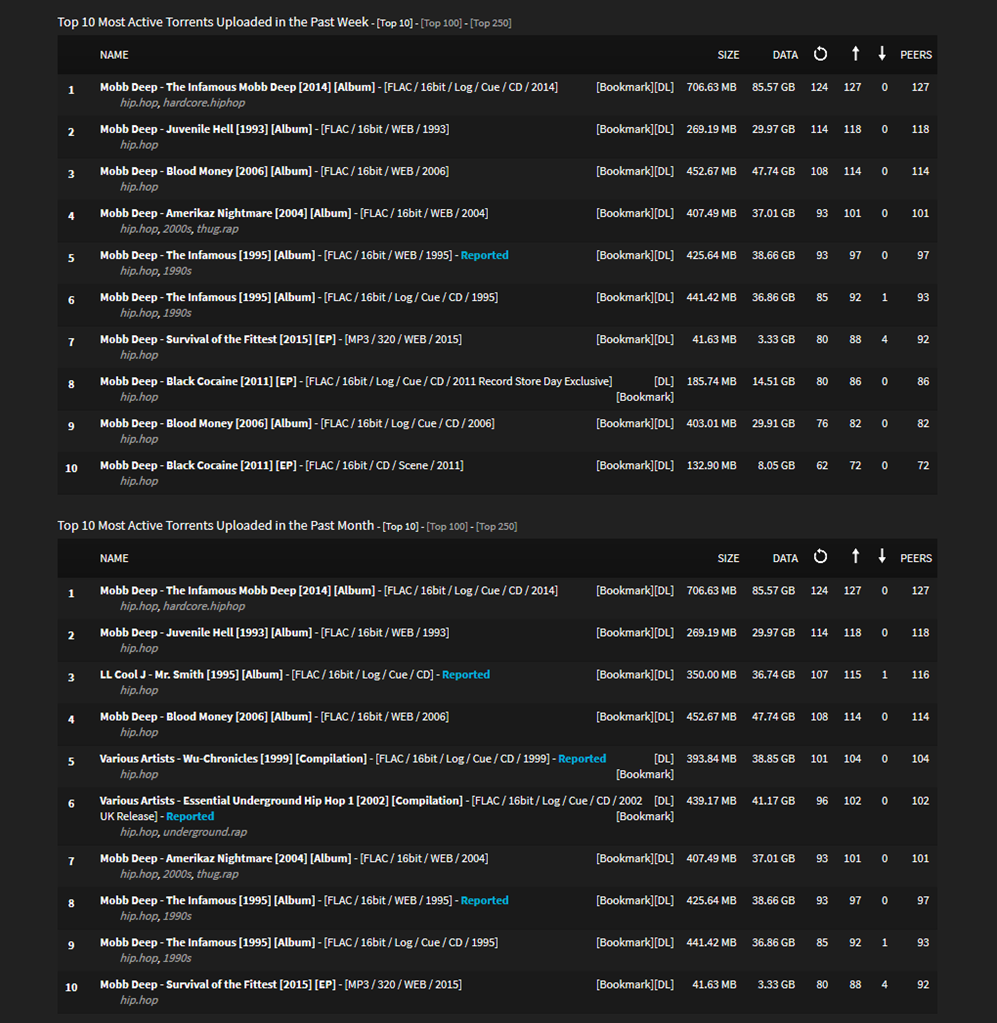Click hip.hop tag under LL Cool J
Viewport: 997px width, 1023px height.
[139, 690]
